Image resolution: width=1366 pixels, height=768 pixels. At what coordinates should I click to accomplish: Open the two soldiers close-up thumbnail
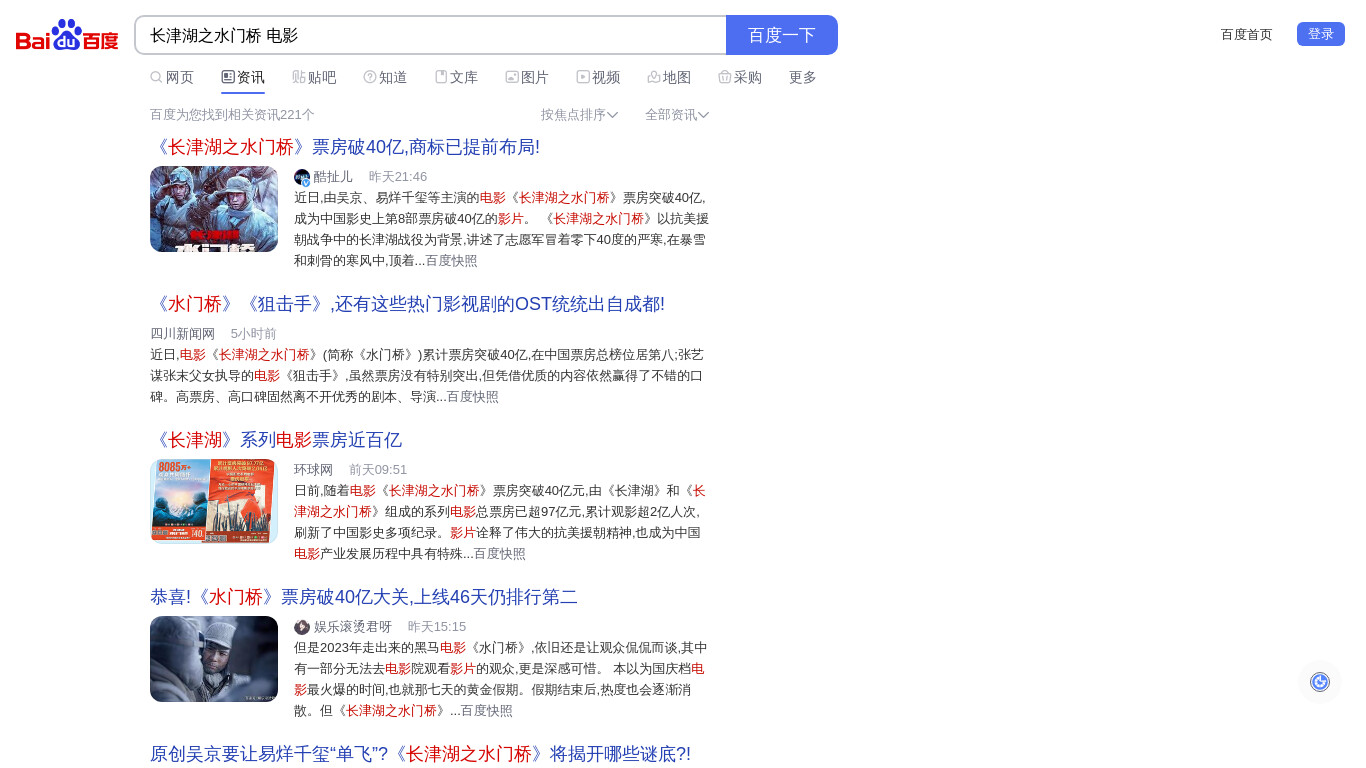(x=214, y=659)
